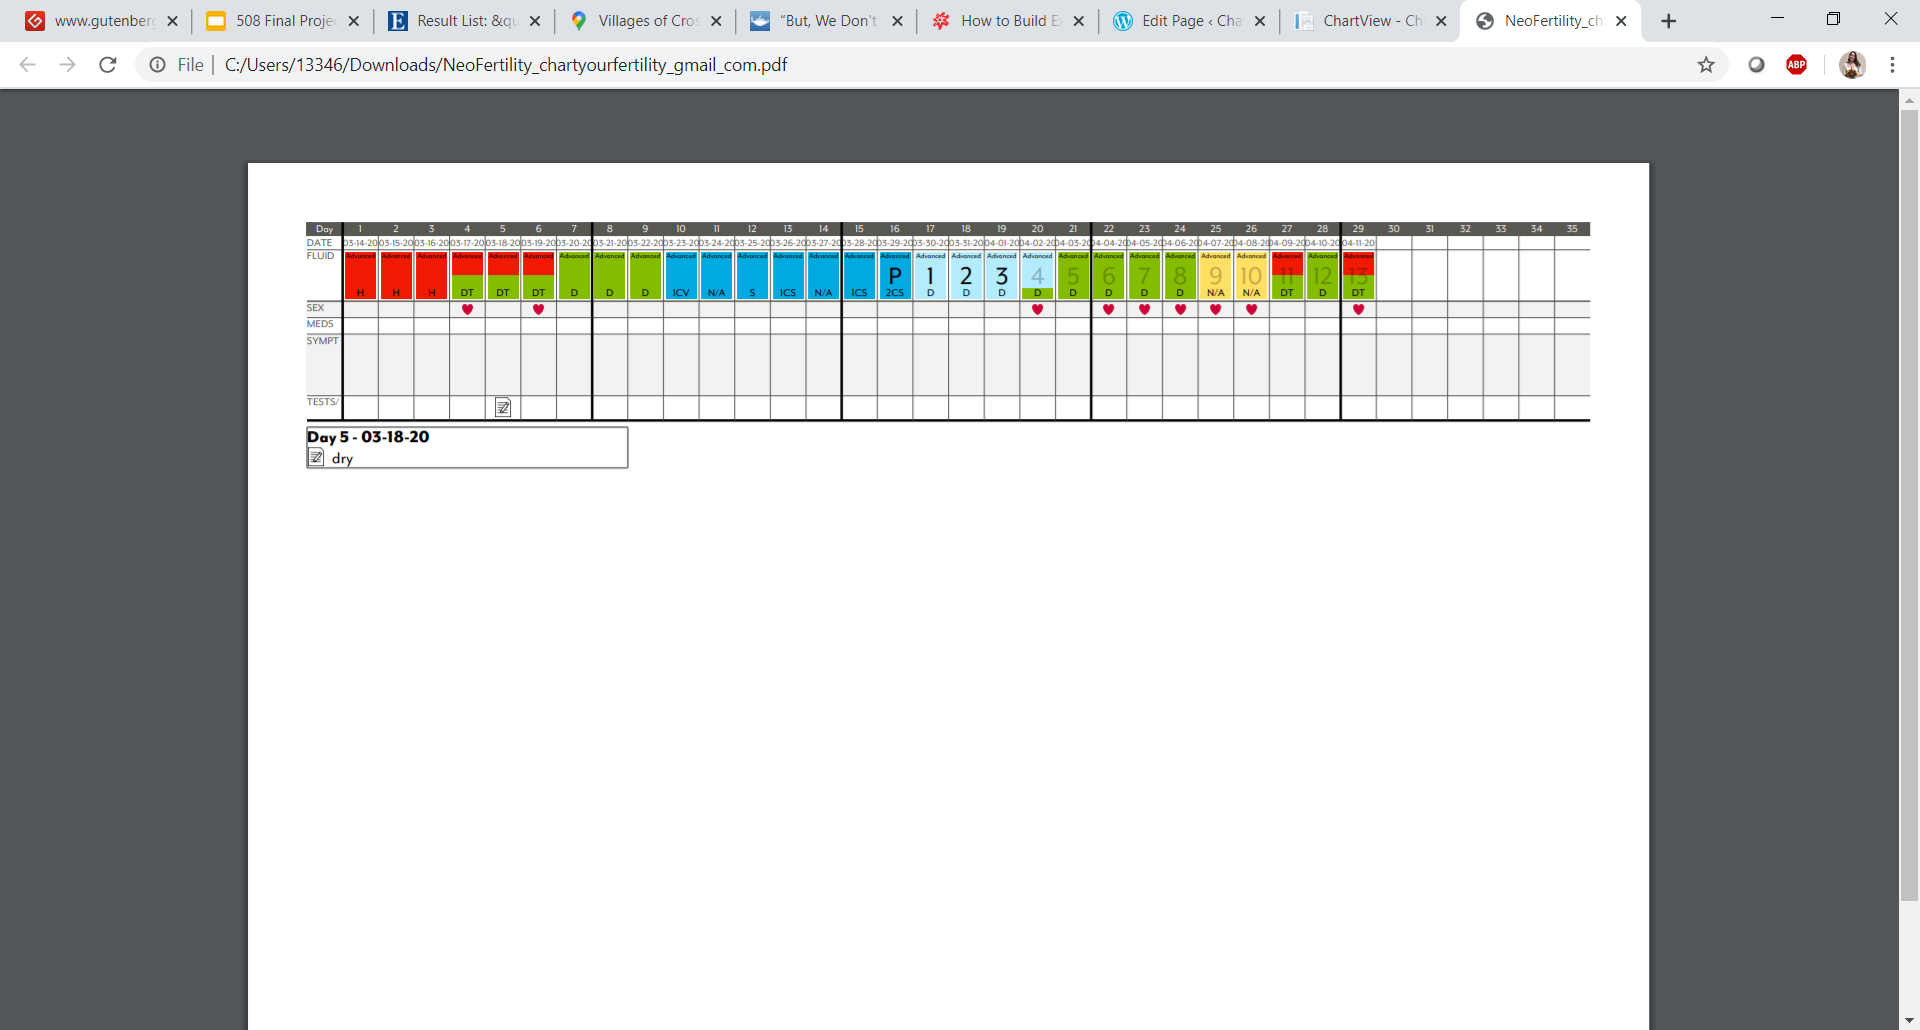Click the Day 5 - 03-18-20 note box
The image size is (1920, 1030).
point(467,447)
